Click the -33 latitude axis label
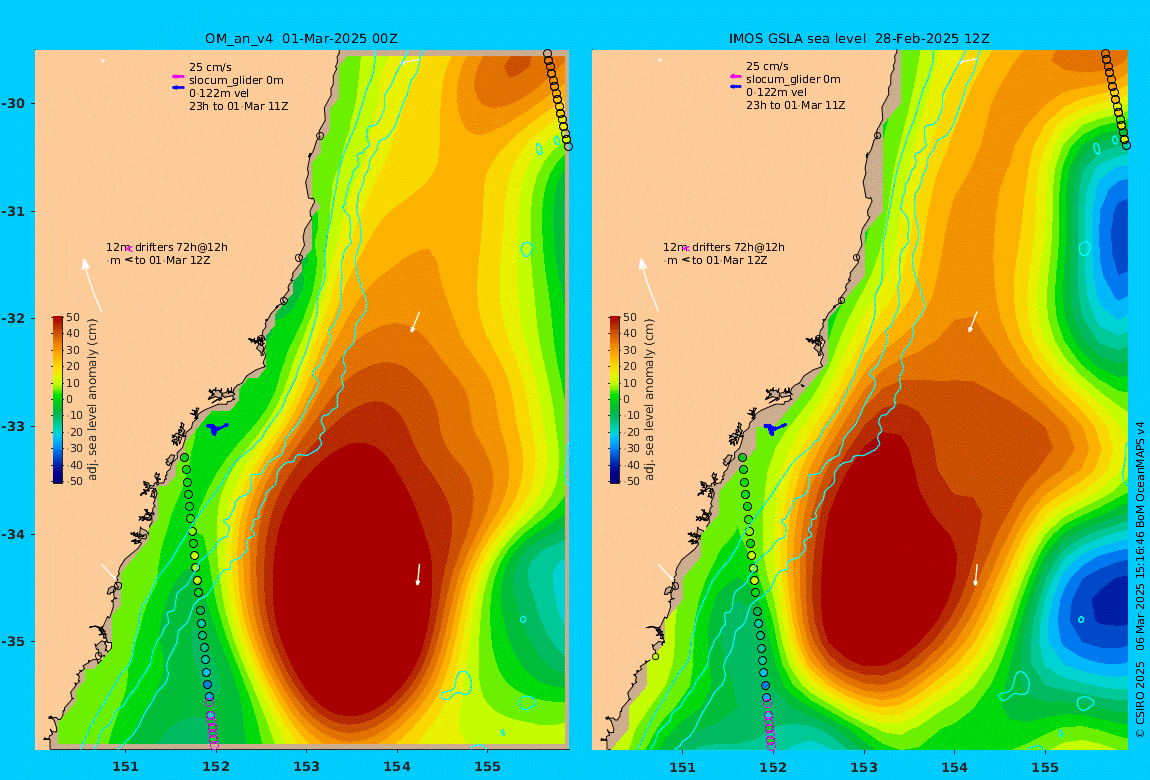 [12, 427]
